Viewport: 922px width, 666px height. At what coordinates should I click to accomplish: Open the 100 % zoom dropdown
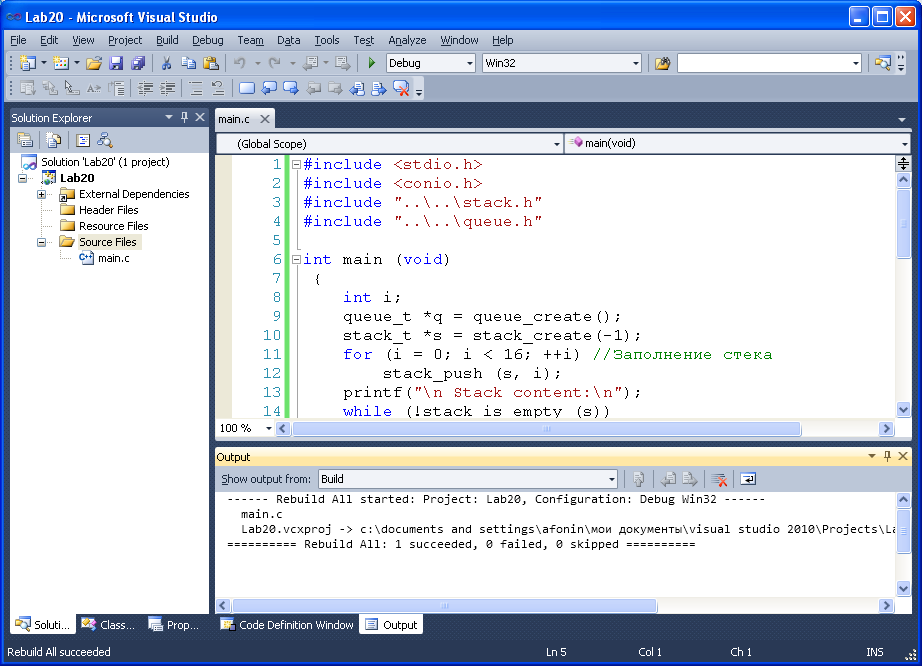[269, 429]
